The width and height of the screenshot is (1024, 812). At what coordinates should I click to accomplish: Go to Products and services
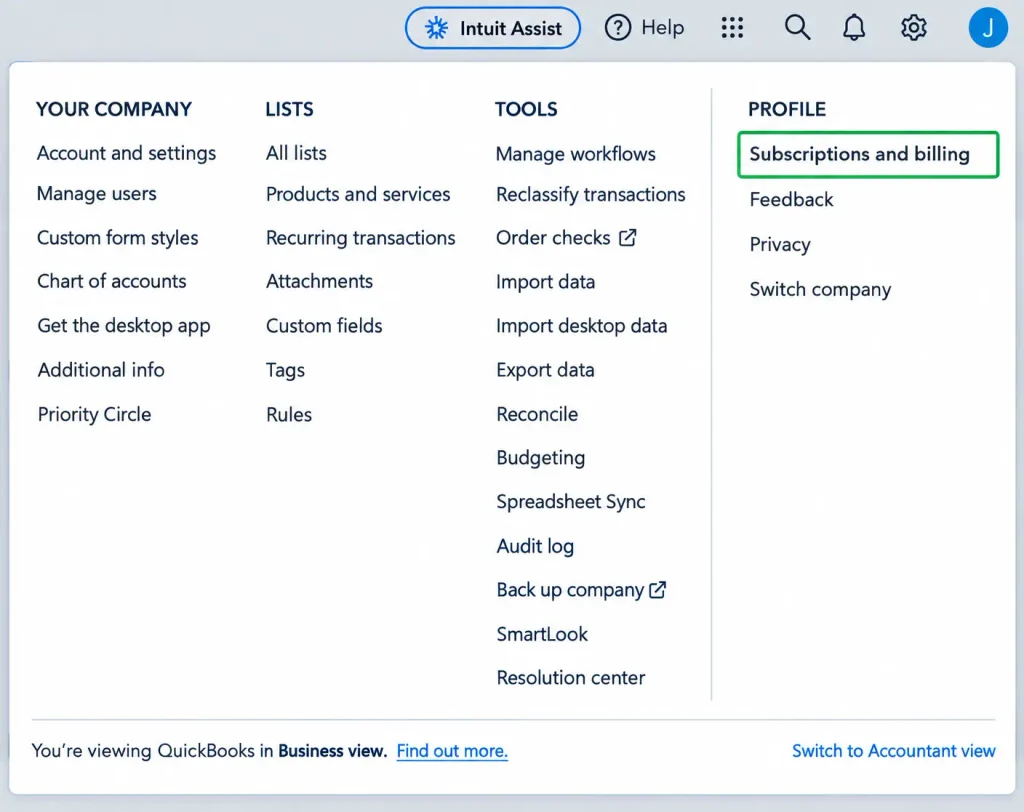[x=358, y=194]
